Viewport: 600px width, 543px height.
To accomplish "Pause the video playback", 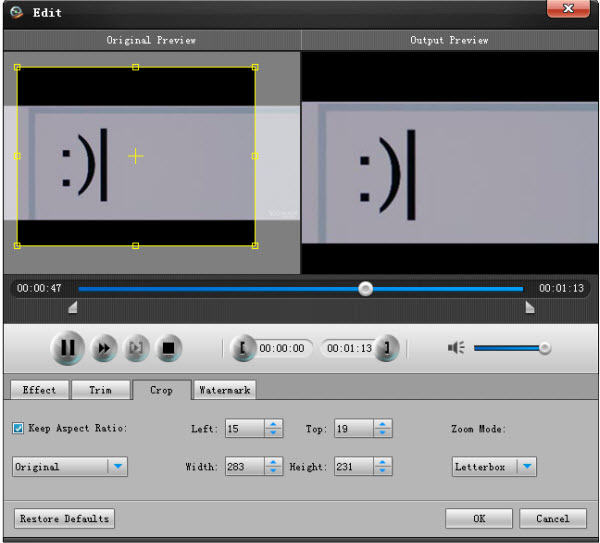I will pos(67,348).
